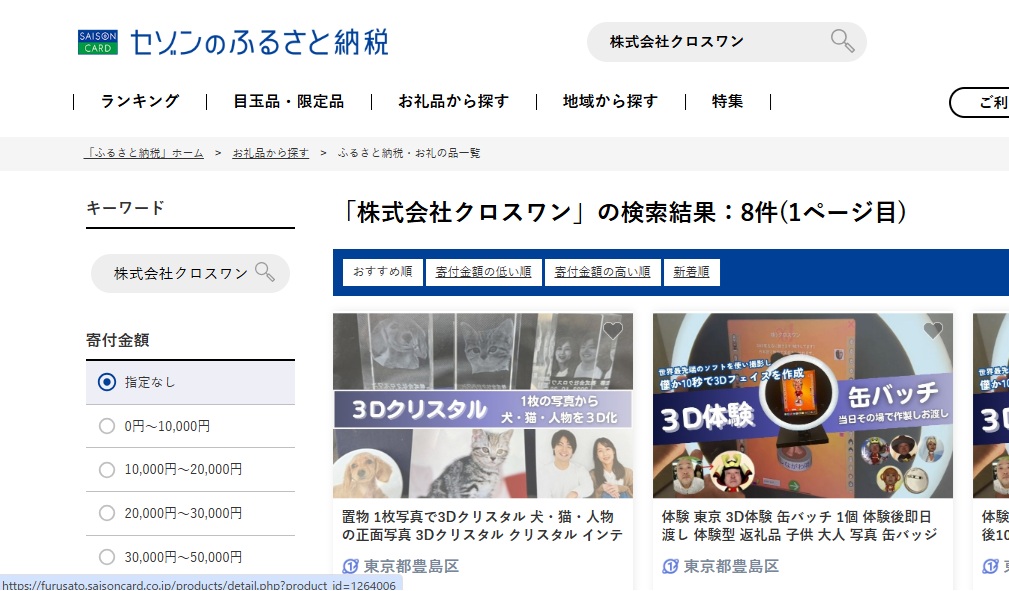Image resolution: width=1009 pixels, height=591 pixels.
Task: Click location icon beside first 東京都豊島区
Action: point(350,566)
